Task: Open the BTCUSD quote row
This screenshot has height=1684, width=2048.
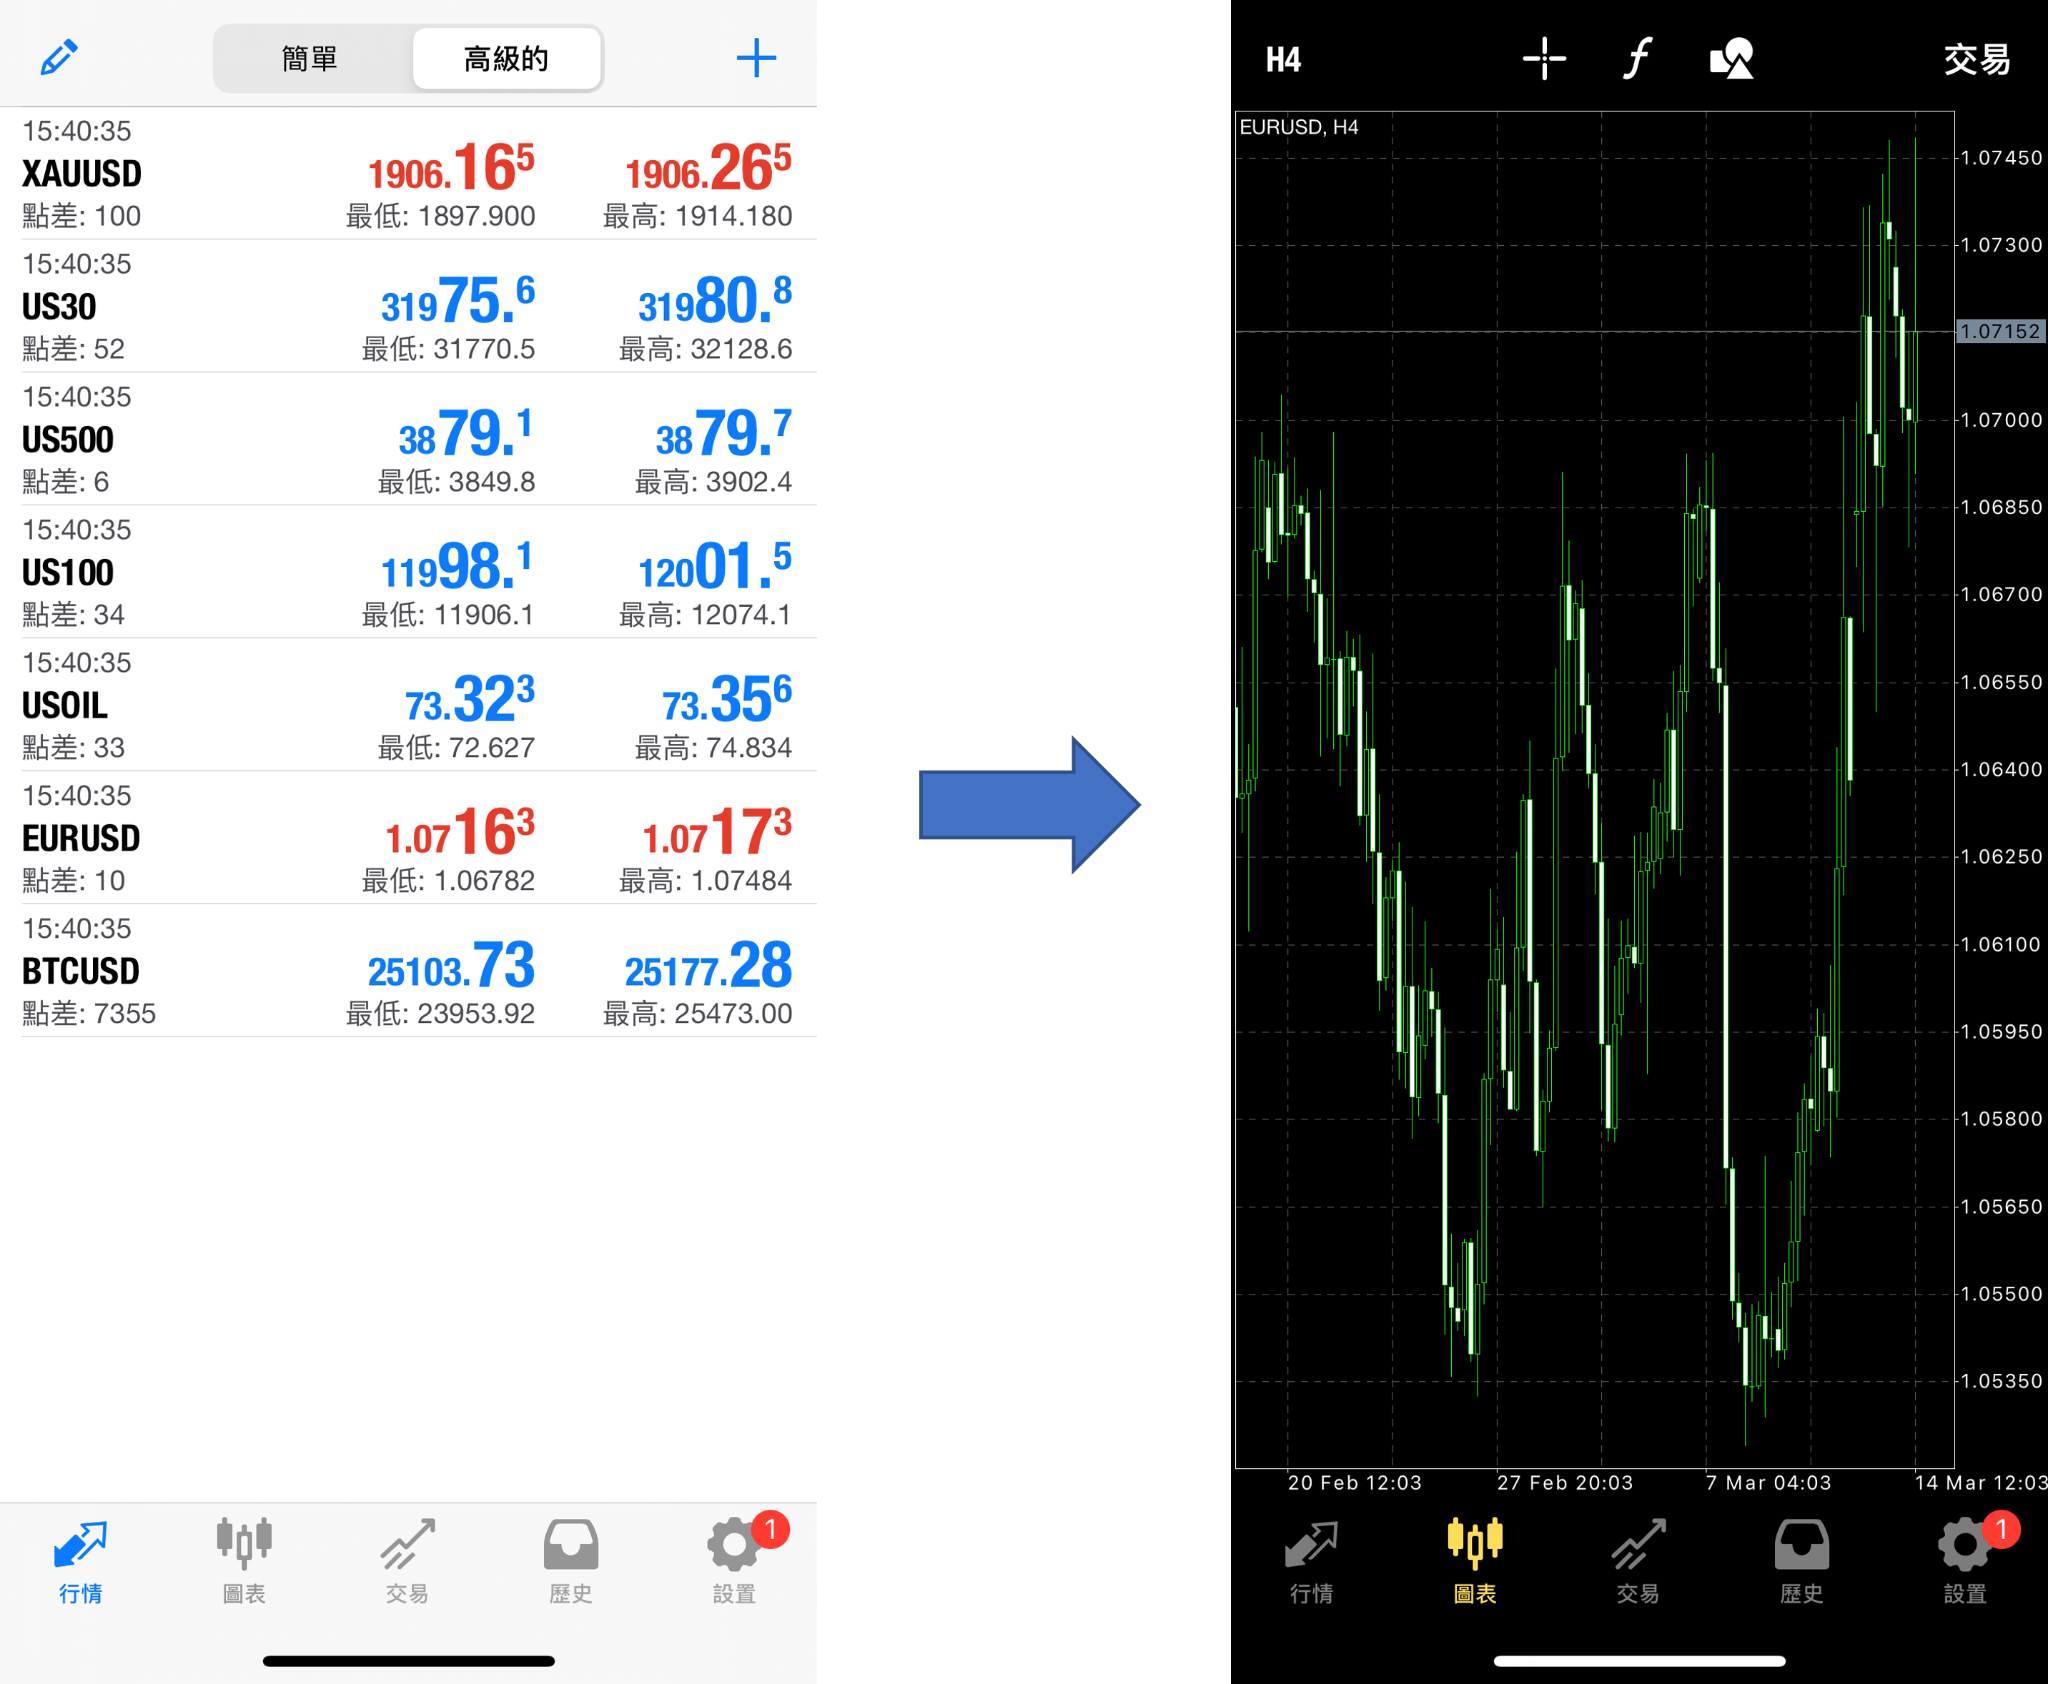Action: pyautogui.click(x=408, y=971)
